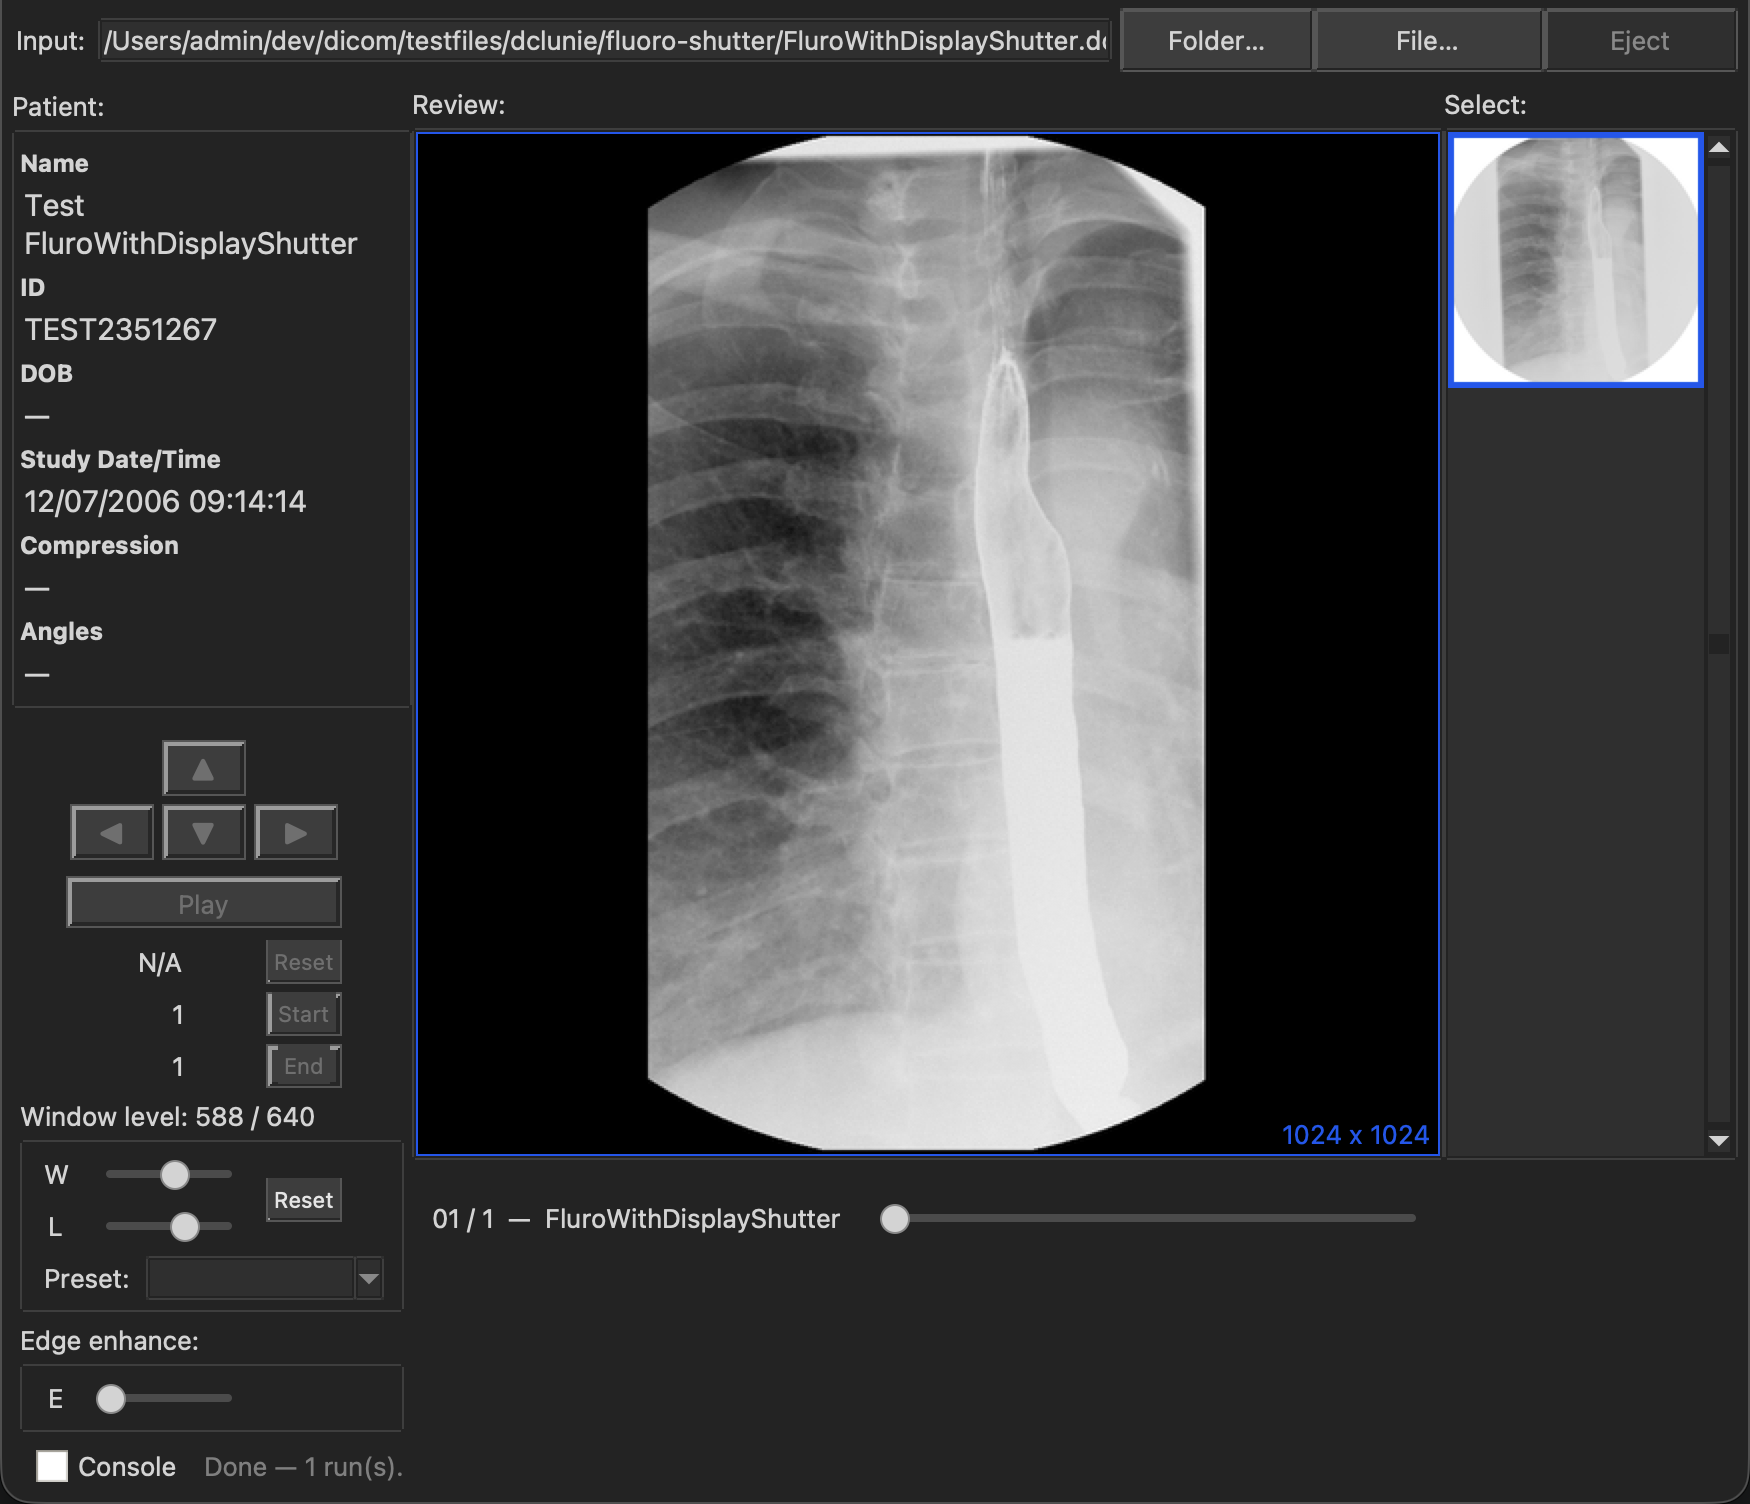Set loop start with Start button
The height and width of the screenshot is (1504, 1750).
[x=304, y=1014]
